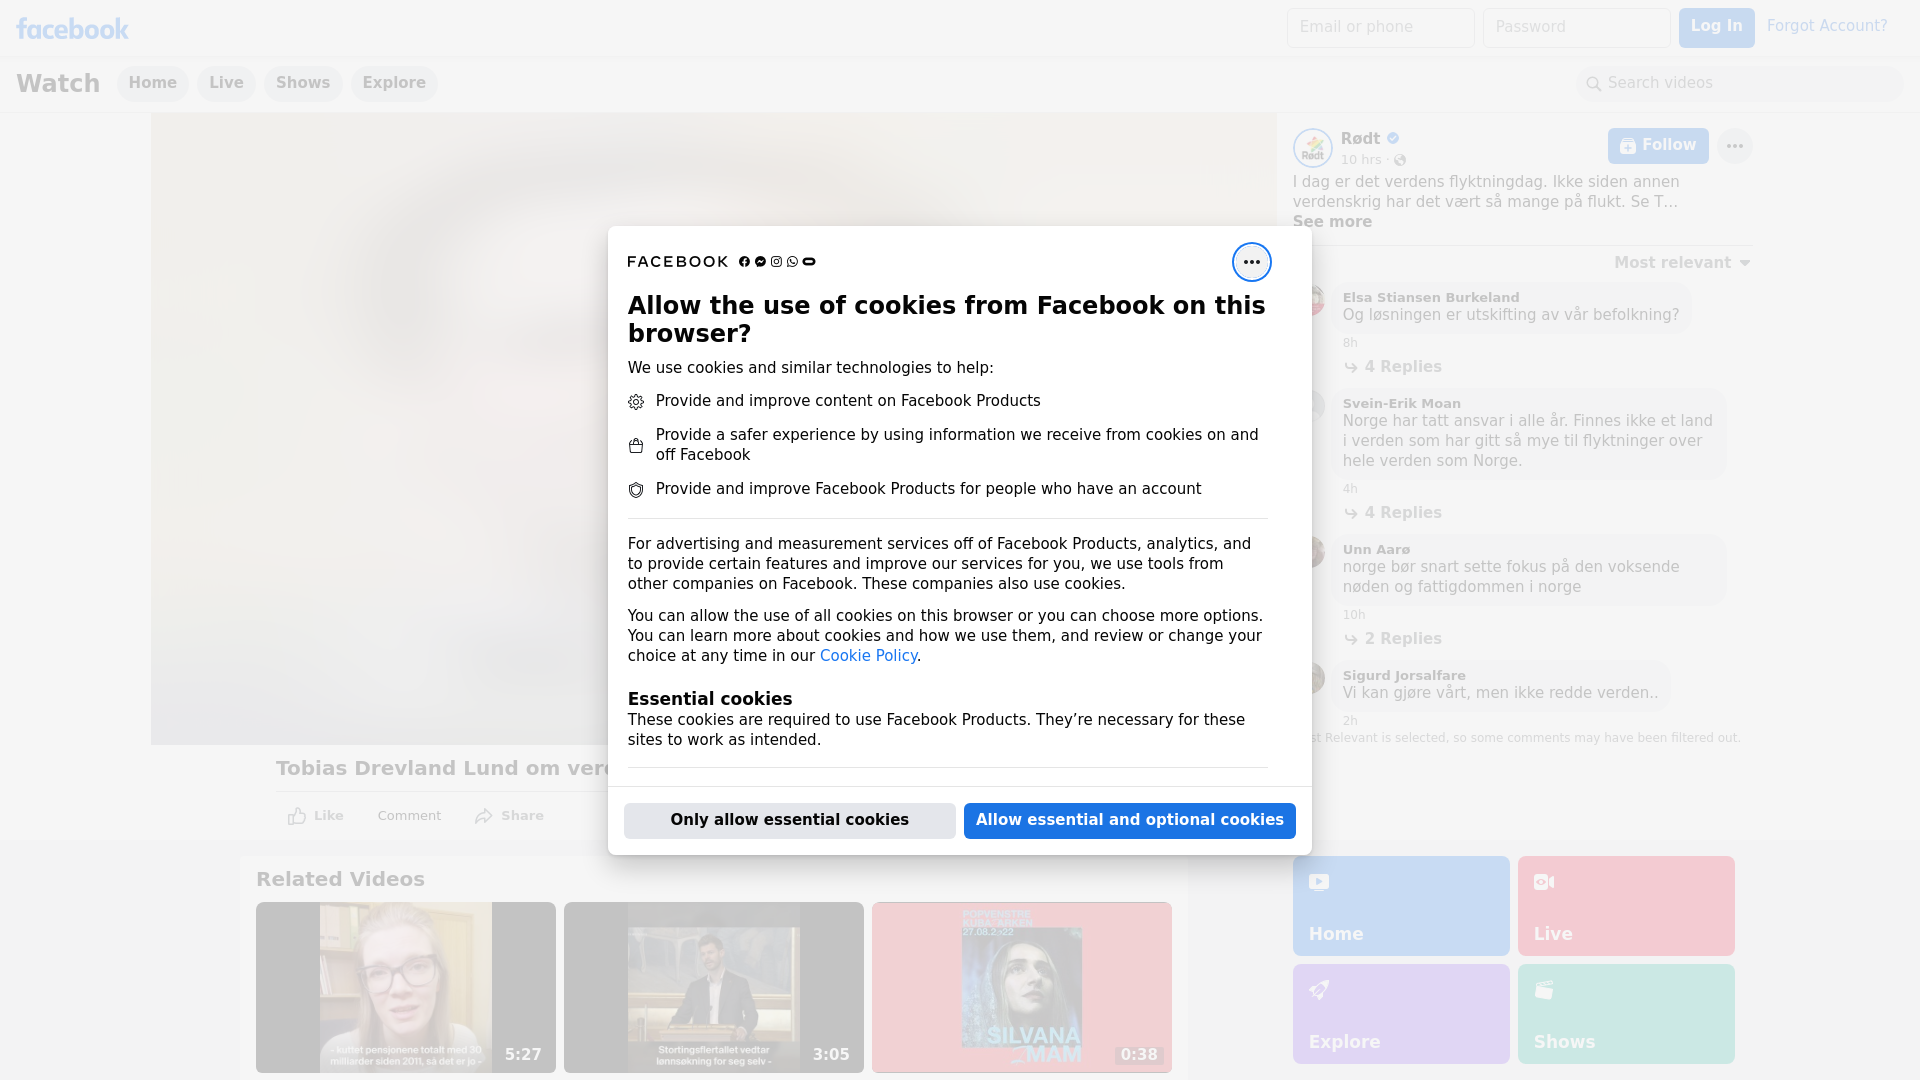Click the Explore tile with rocket icon
This screenshot has height=1080, width=1920.
coord(1401,1014)
